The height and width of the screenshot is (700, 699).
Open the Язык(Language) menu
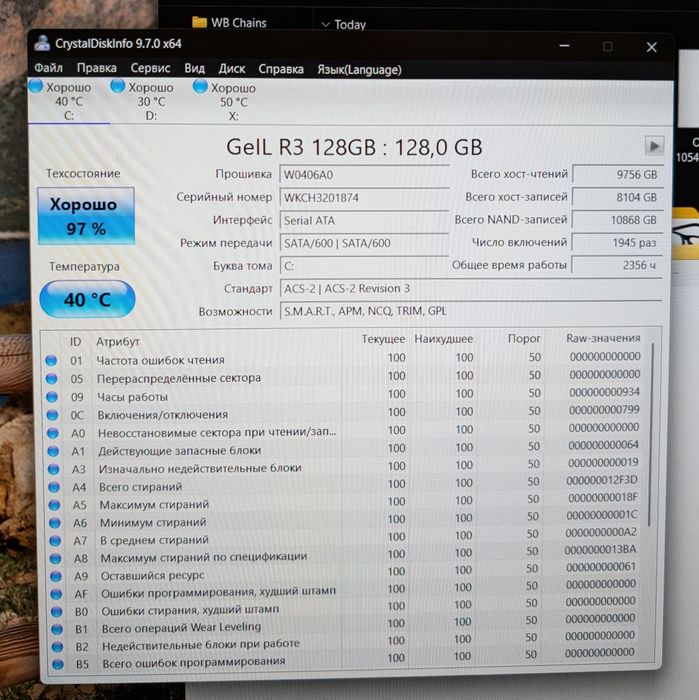coord(359,70)
